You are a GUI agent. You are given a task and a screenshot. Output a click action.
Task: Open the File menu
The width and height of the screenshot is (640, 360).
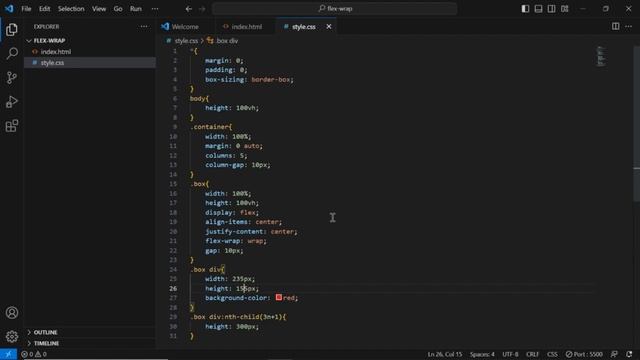(26, 9)
